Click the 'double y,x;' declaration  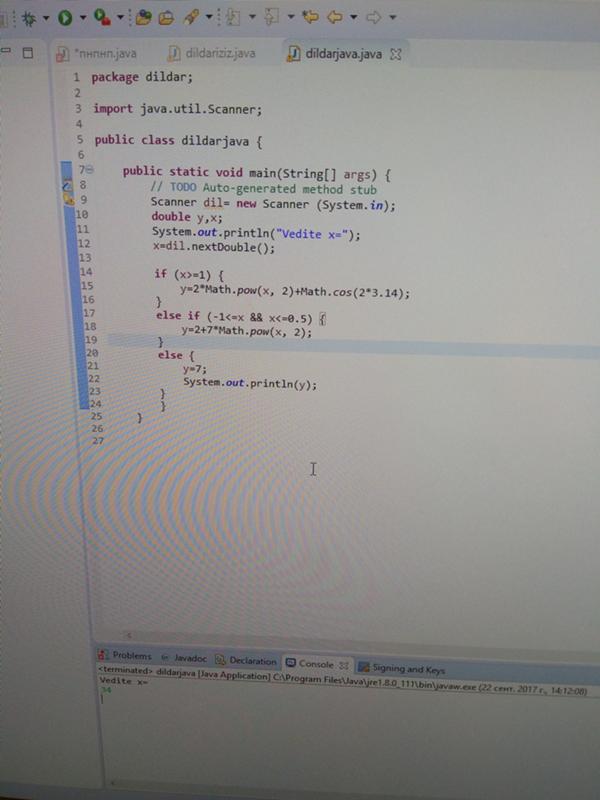pyautogui.click(x=187, y=218)
